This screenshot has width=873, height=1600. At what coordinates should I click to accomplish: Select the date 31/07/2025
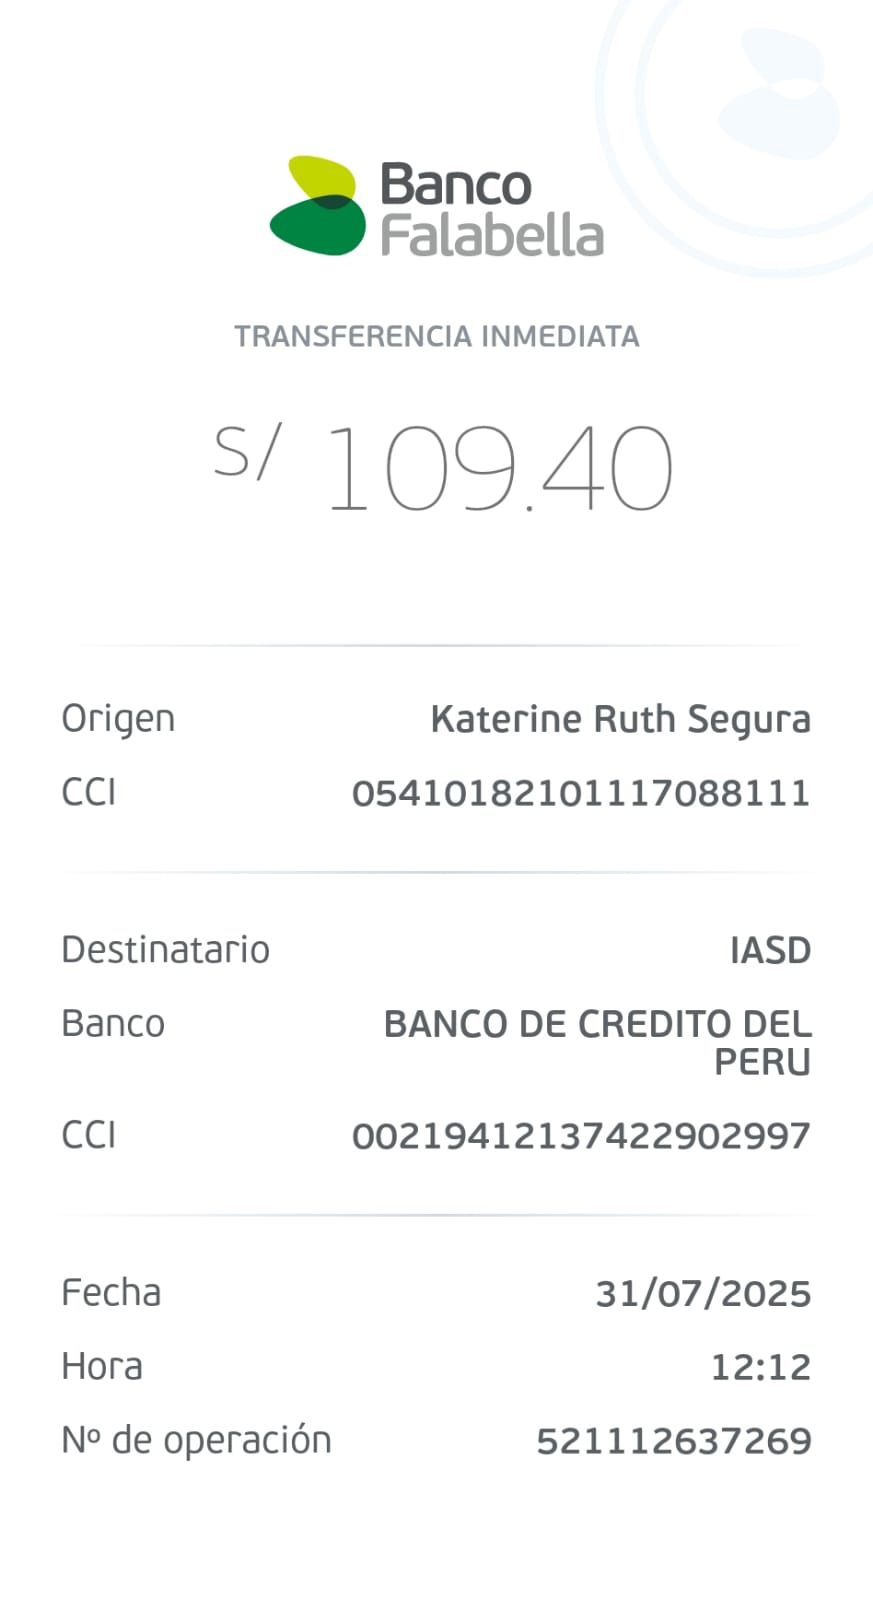(x=703, y=1294)
